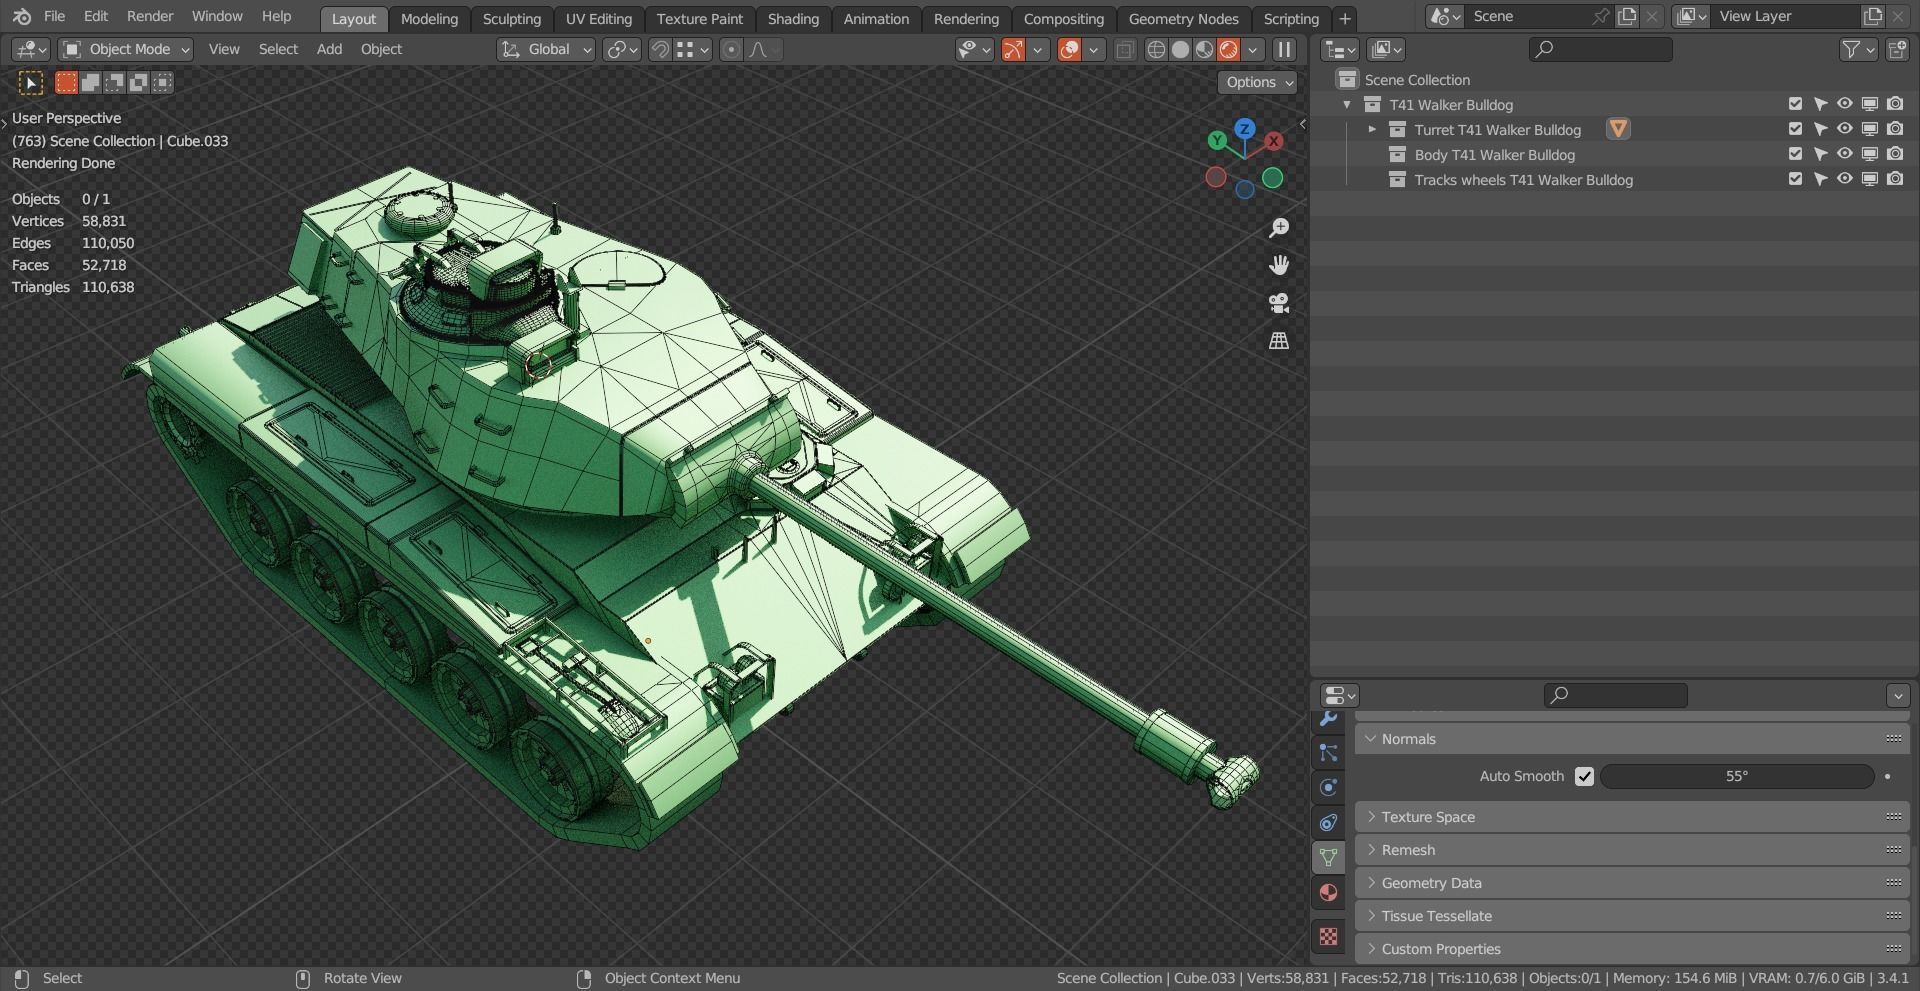Add new view layer icon

pyautogui.click(x=1872, y=17)
